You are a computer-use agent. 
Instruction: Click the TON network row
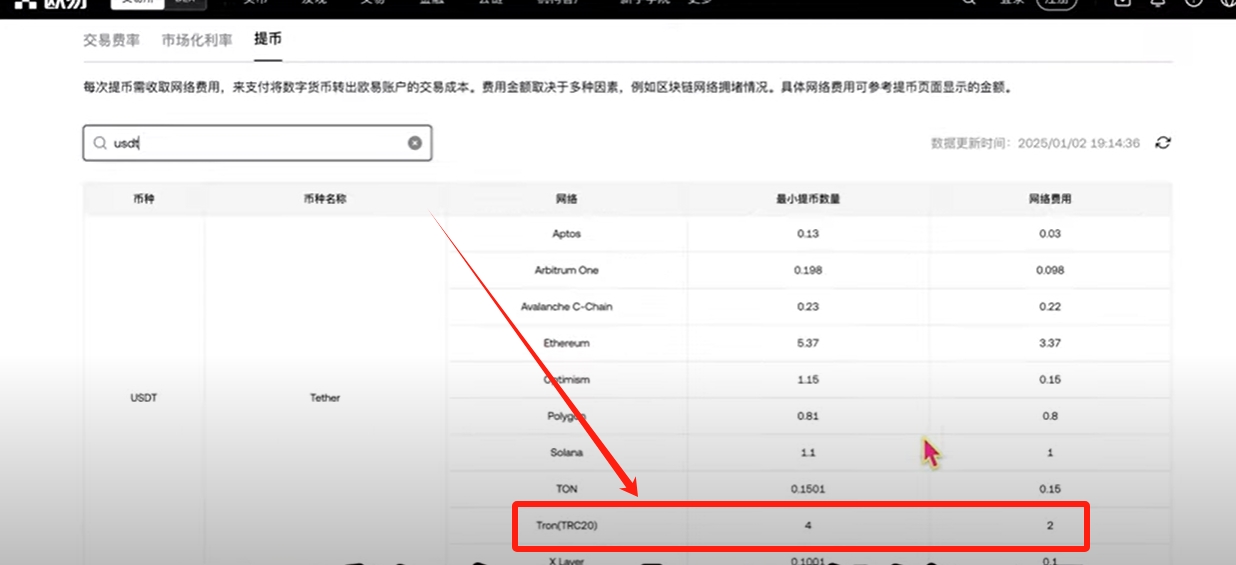(x=808, y=489)
